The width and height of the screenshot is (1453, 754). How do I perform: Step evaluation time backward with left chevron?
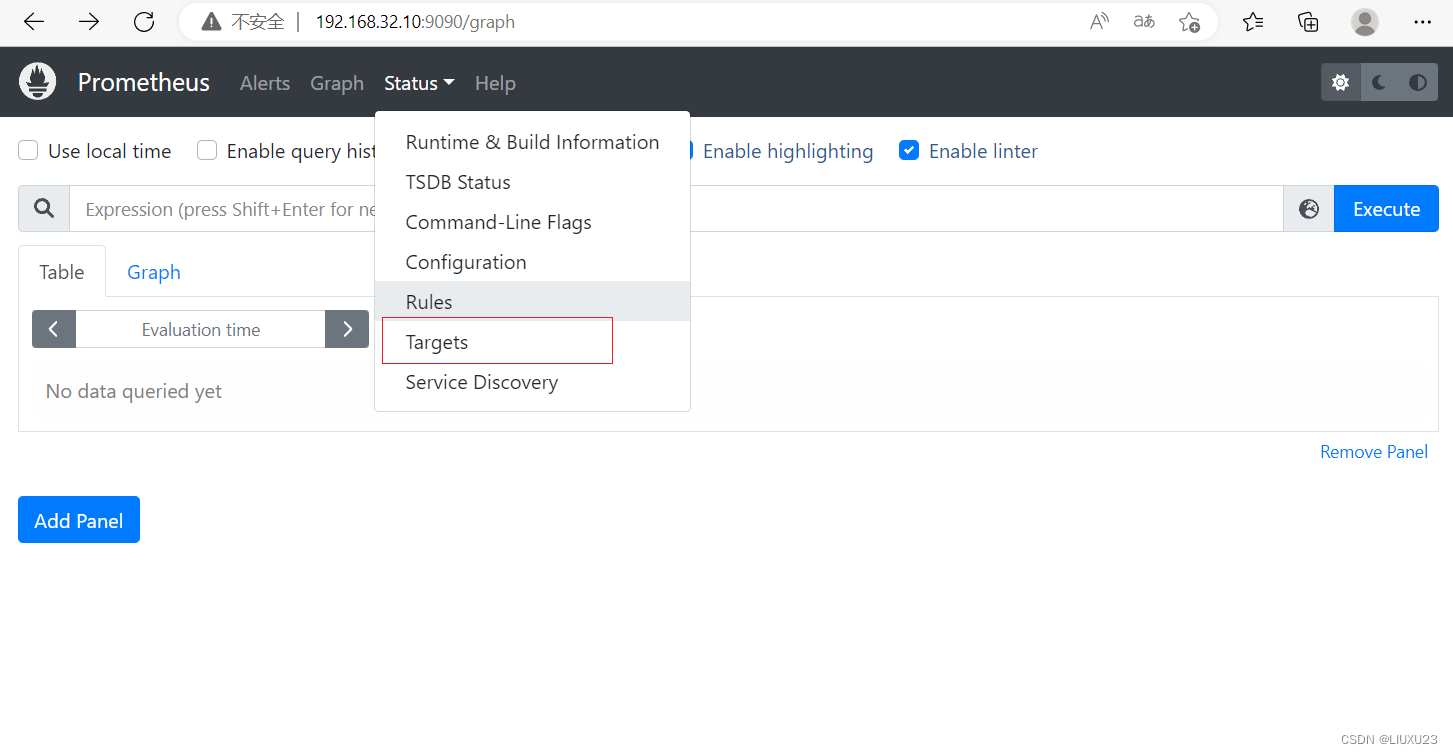pyautogui.click(x=54, y=329)
